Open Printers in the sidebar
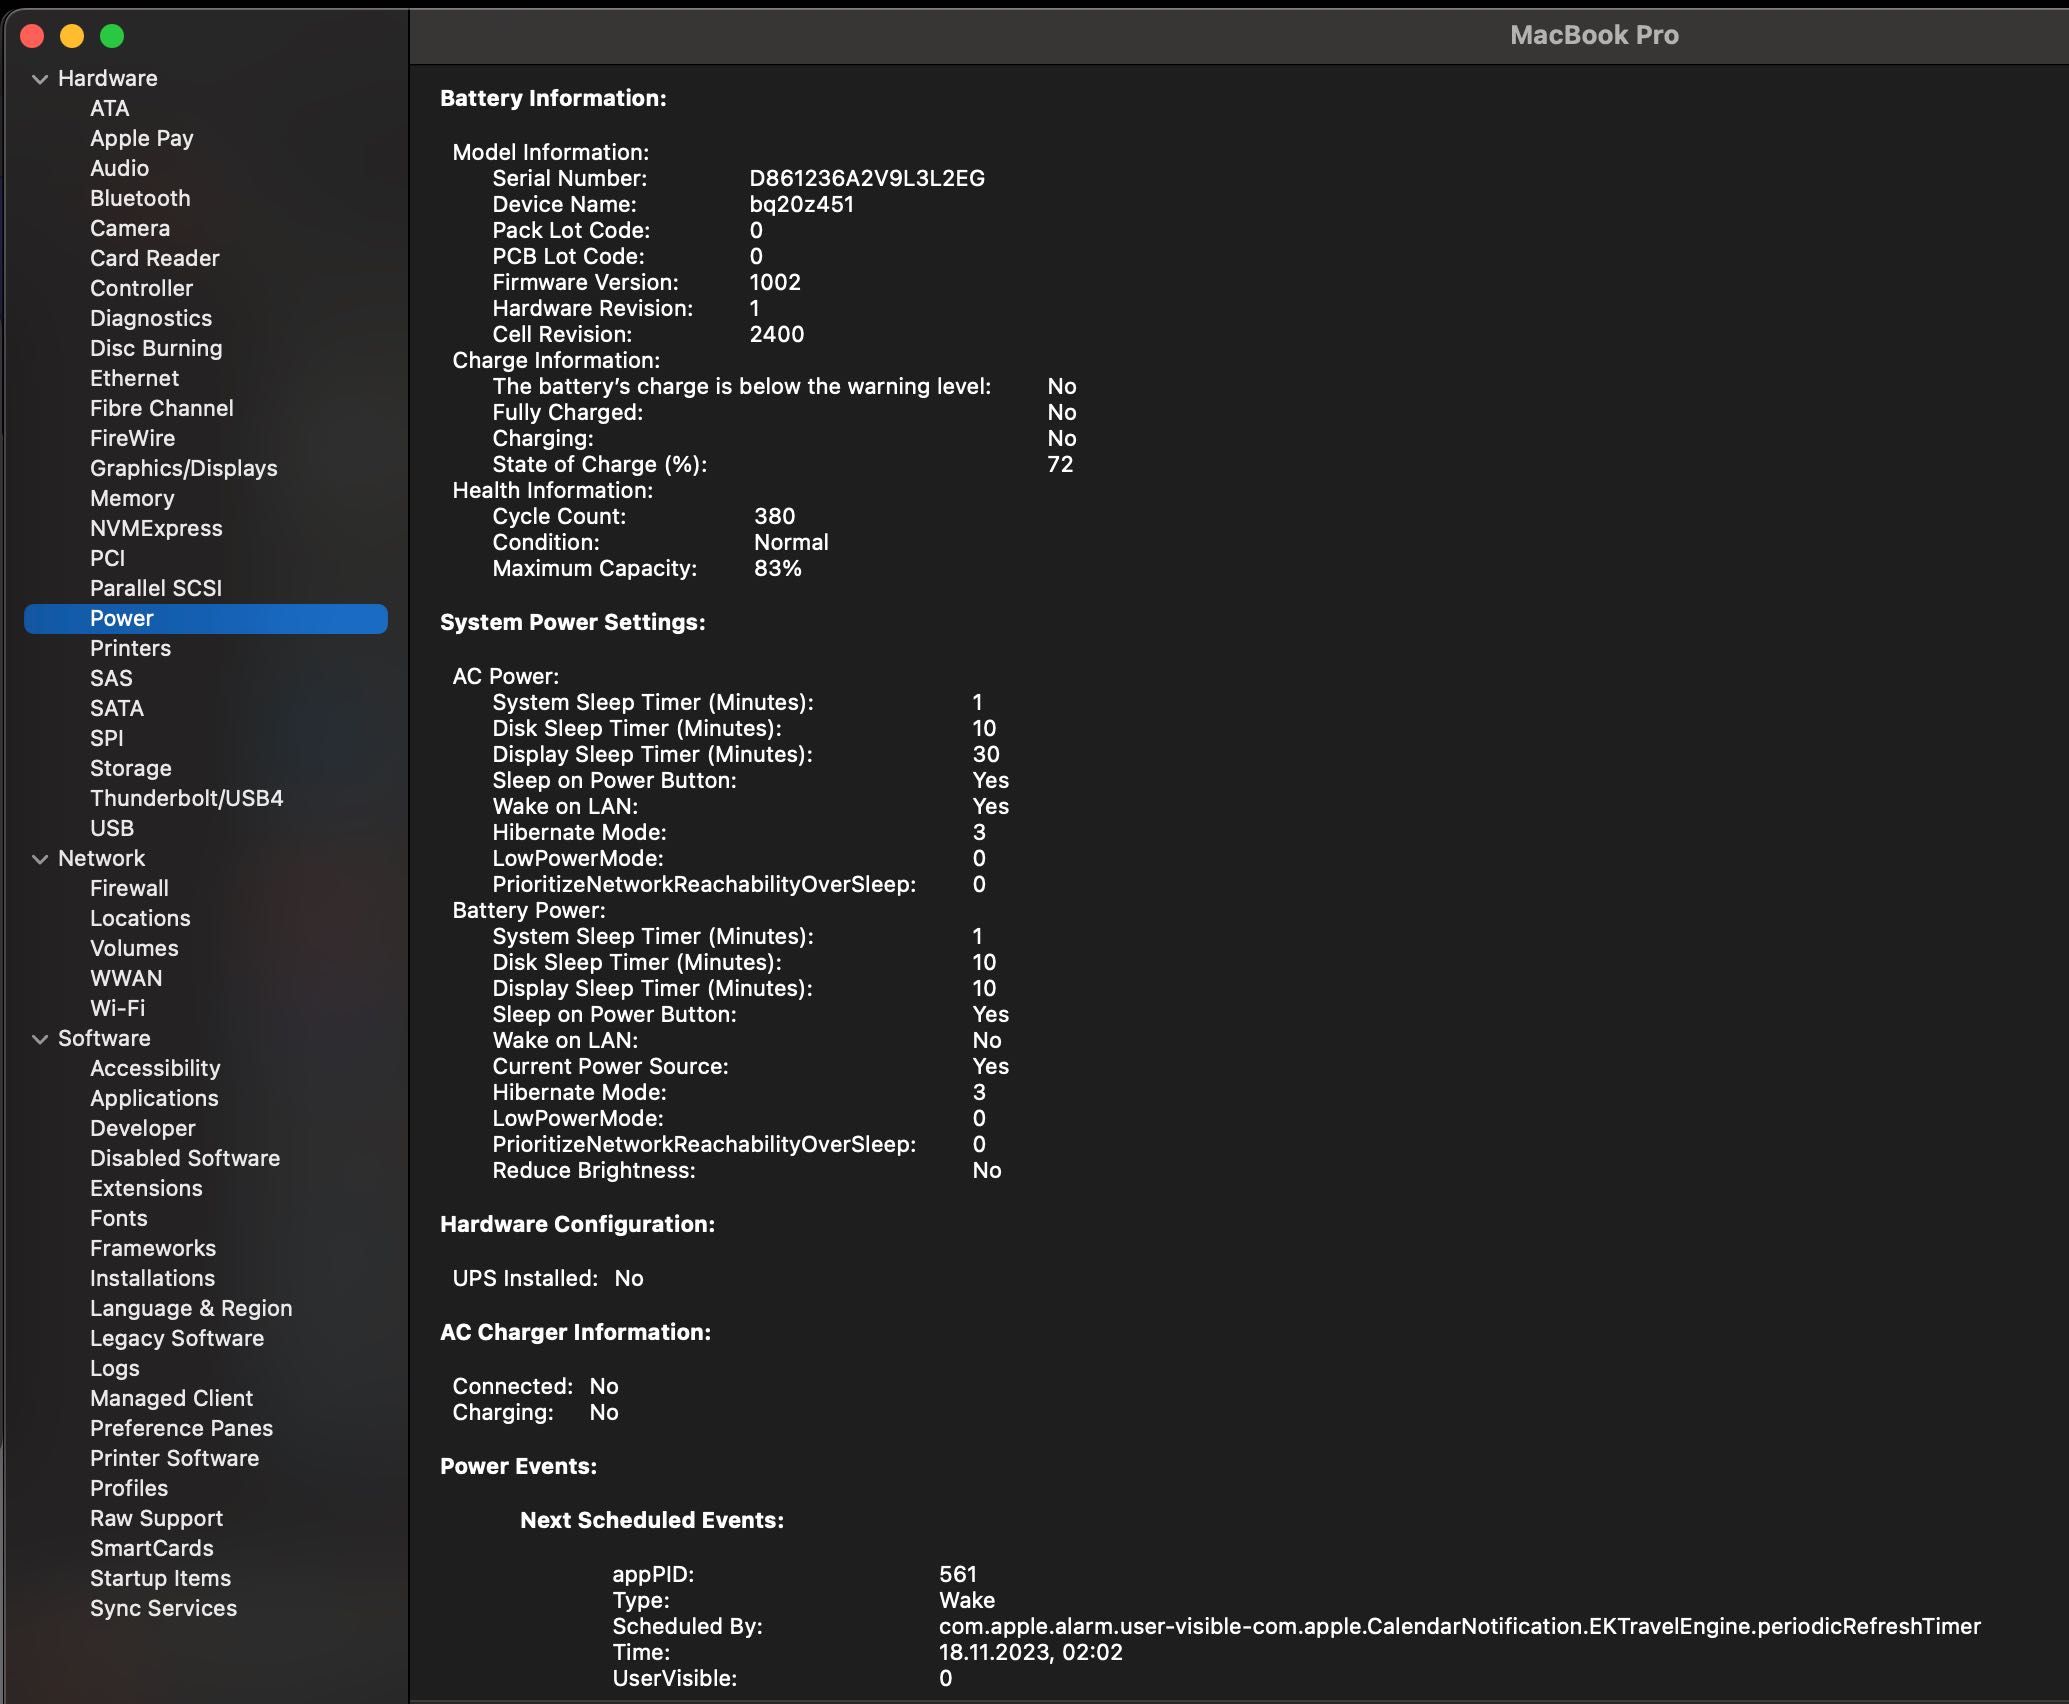The height and width of the screenshot is (1704, 2069). click(130, 648)
